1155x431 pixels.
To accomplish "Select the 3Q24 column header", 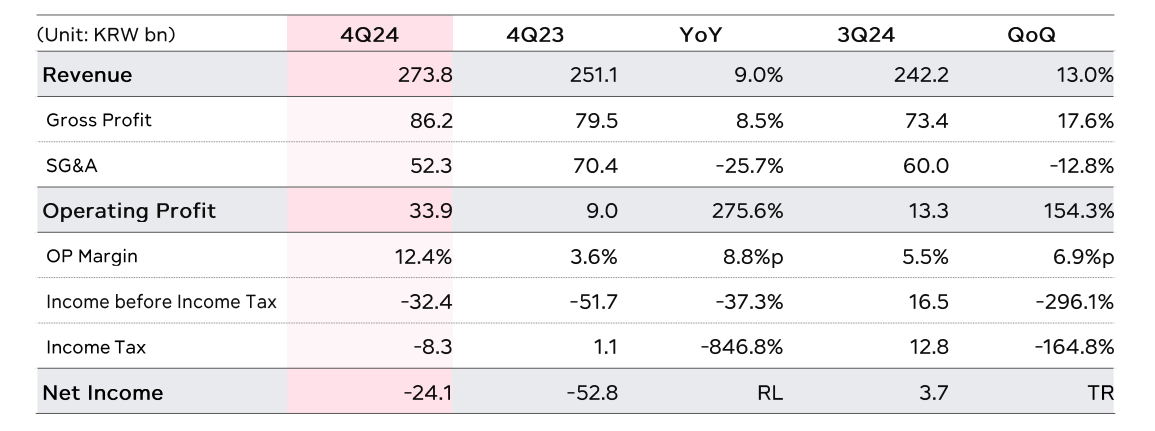I will tap(866, 35).
